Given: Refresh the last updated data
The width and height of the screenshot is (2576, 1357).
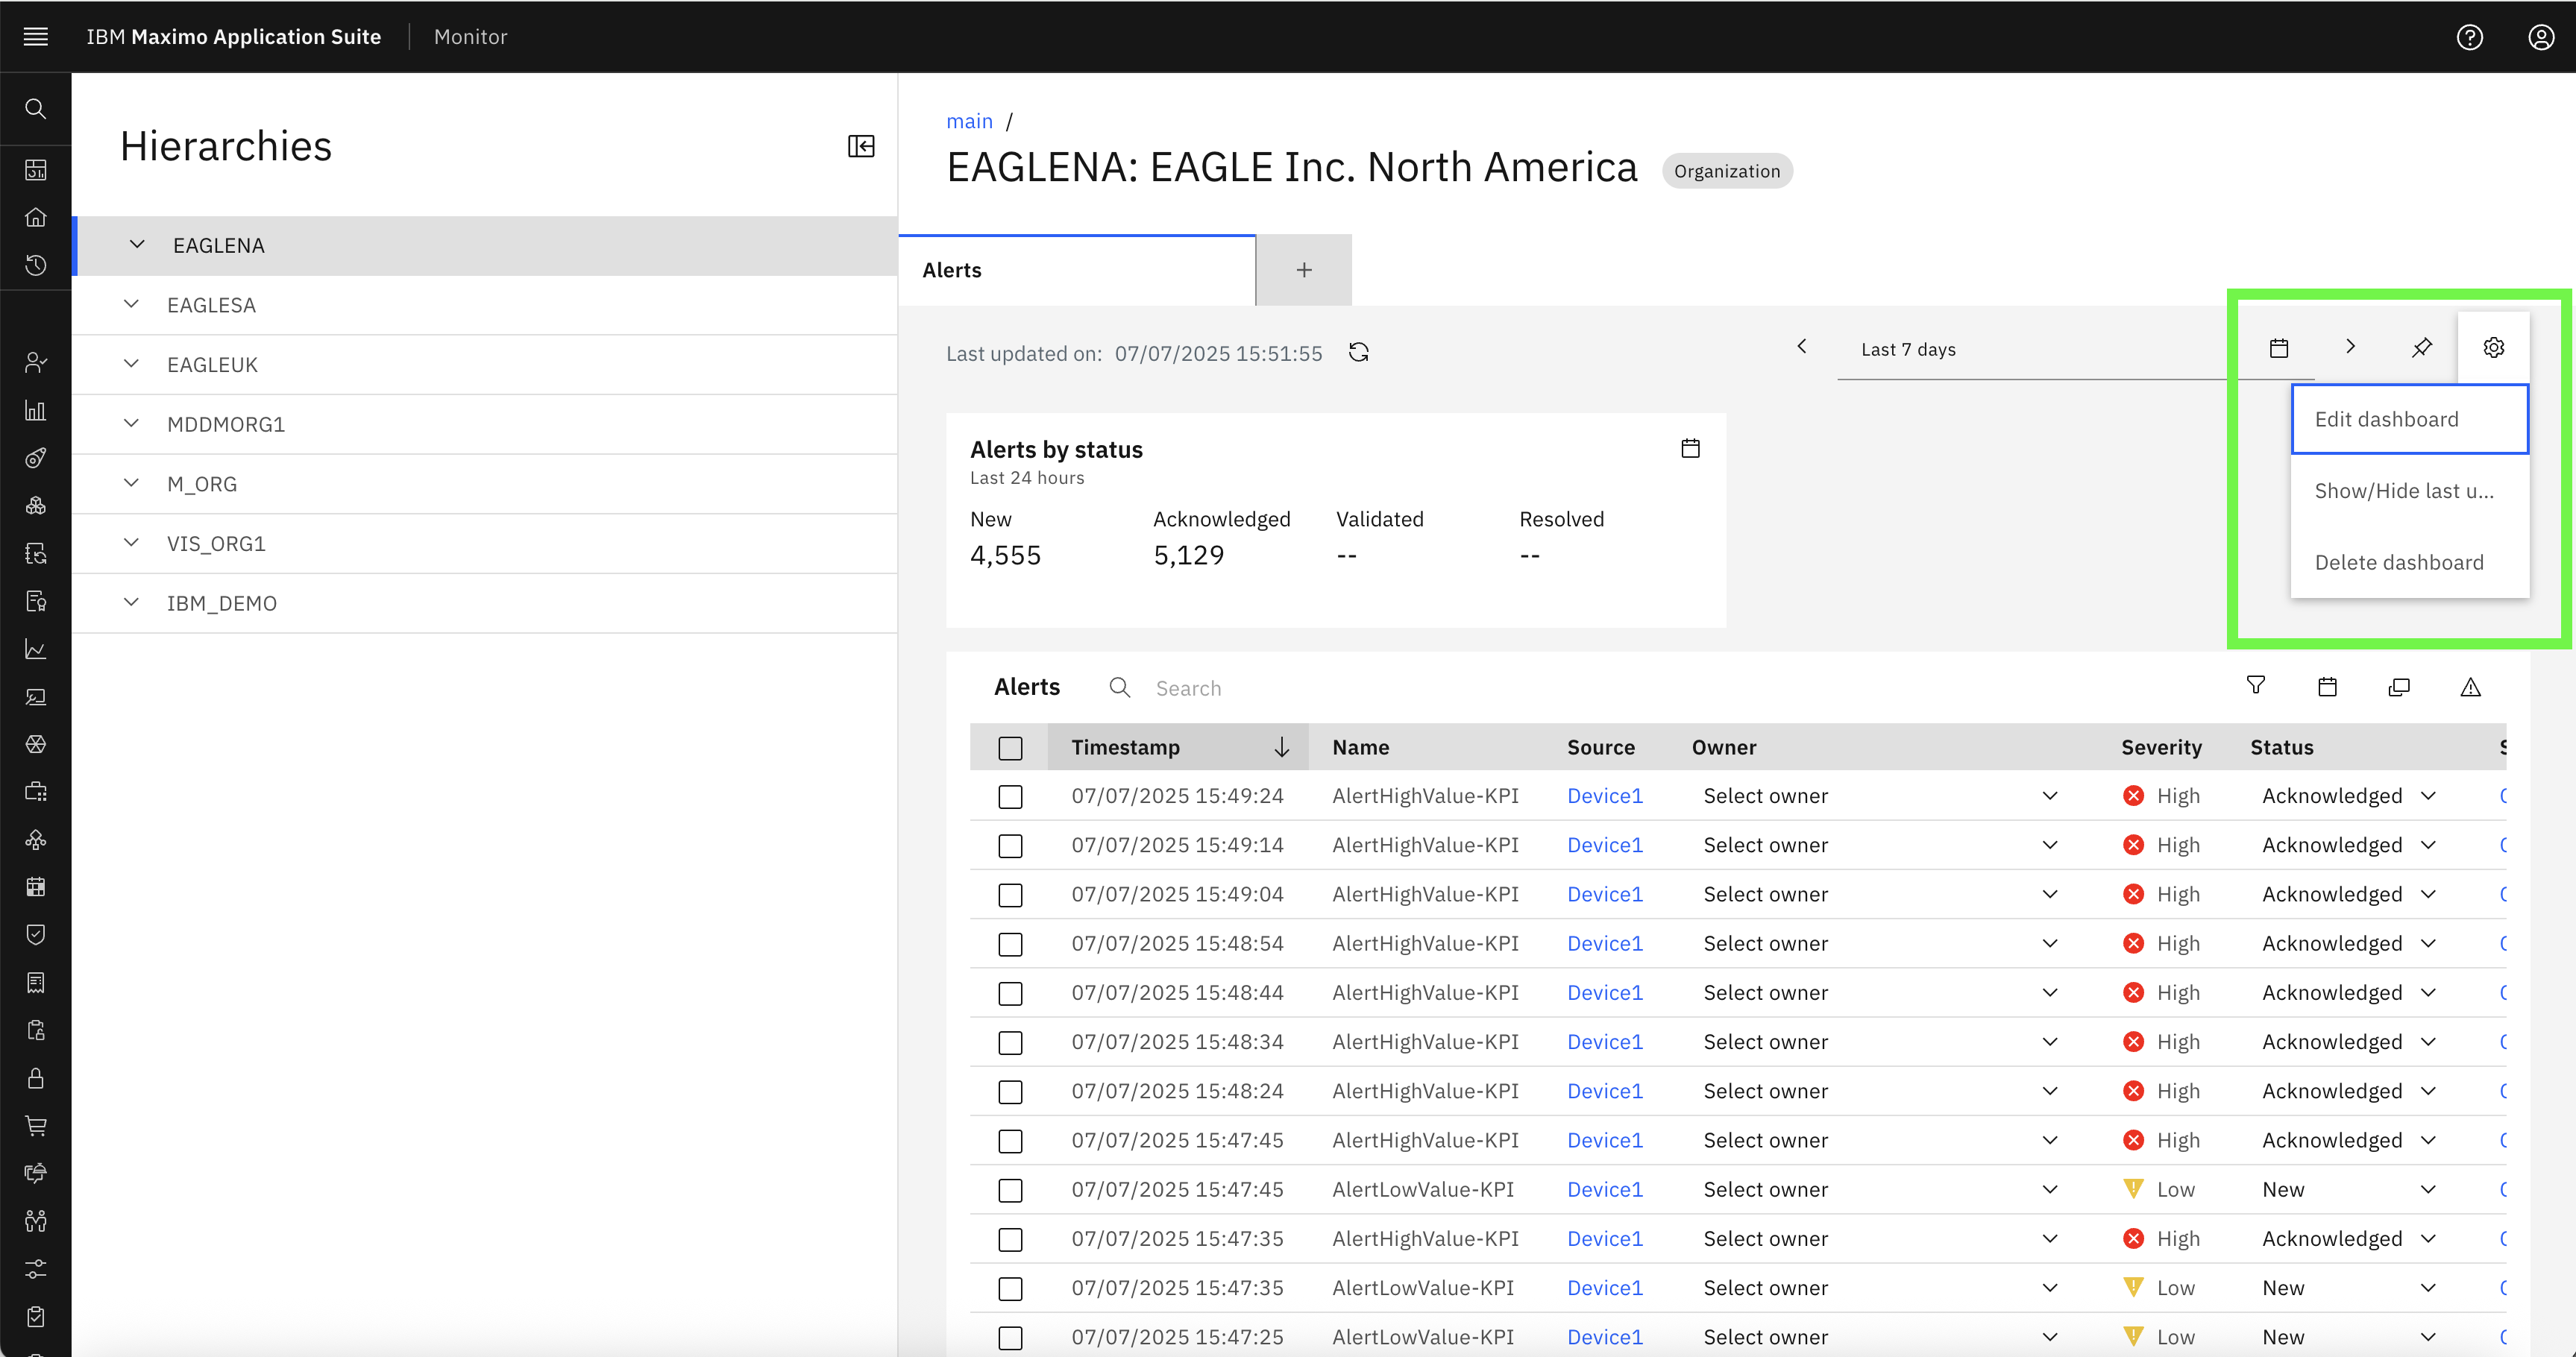Looking at the screenshot, I should point(1358,352).
